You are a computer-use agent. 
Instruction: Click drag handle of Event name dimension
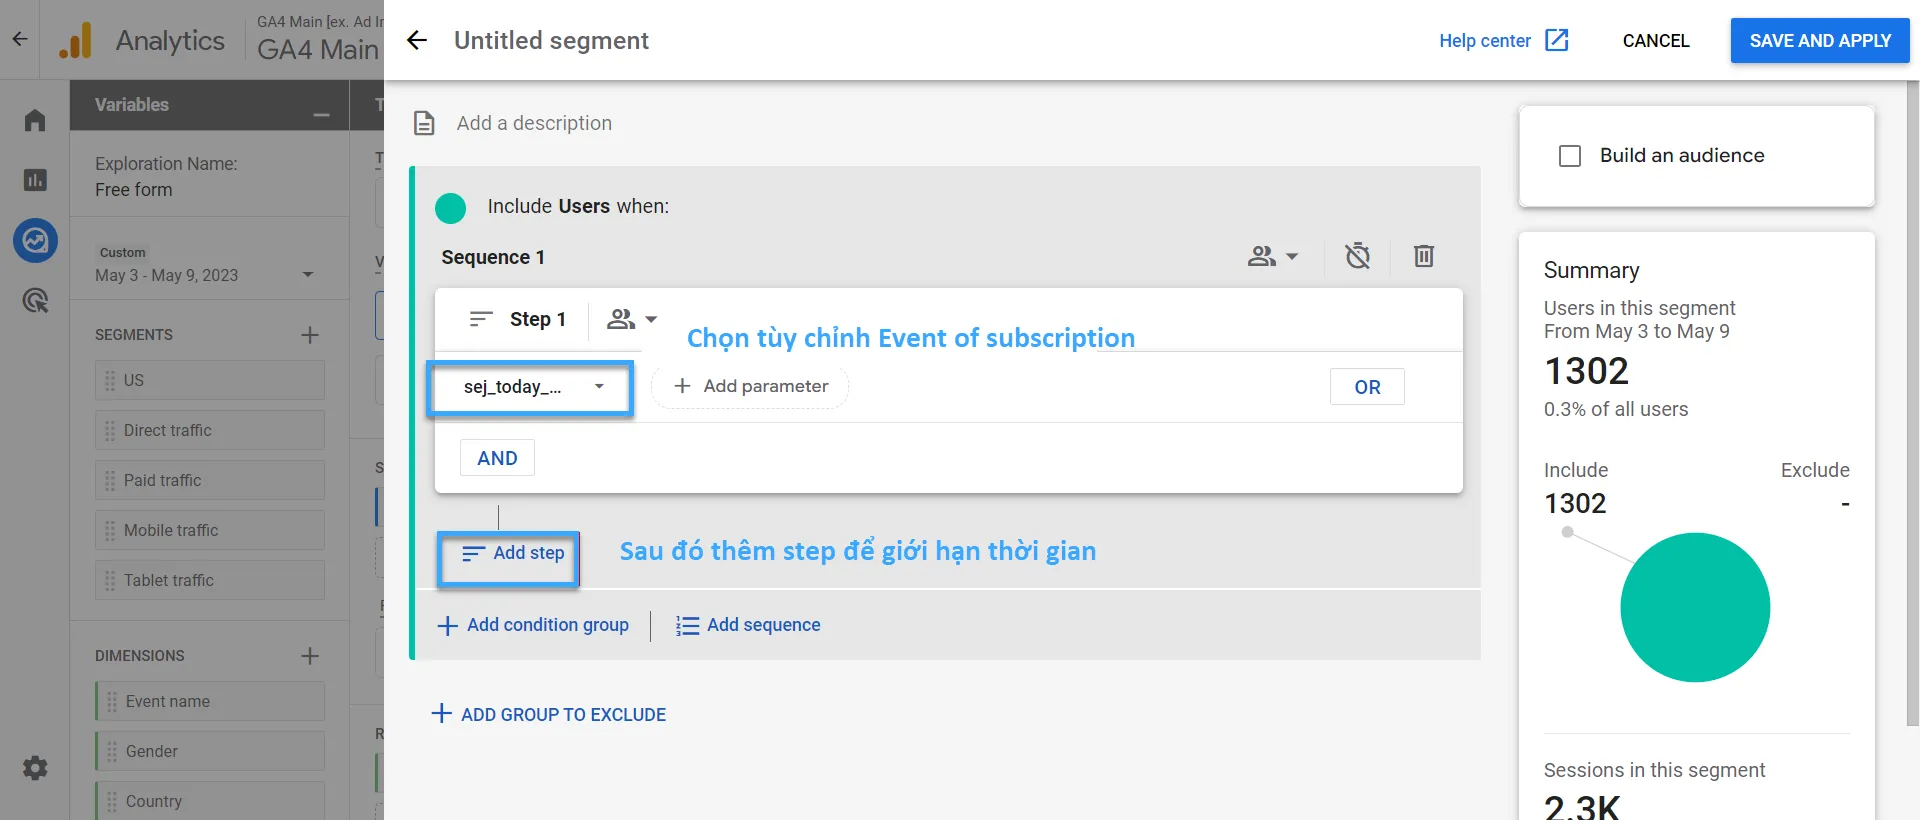pyautogui.click(x=112, y=701)
